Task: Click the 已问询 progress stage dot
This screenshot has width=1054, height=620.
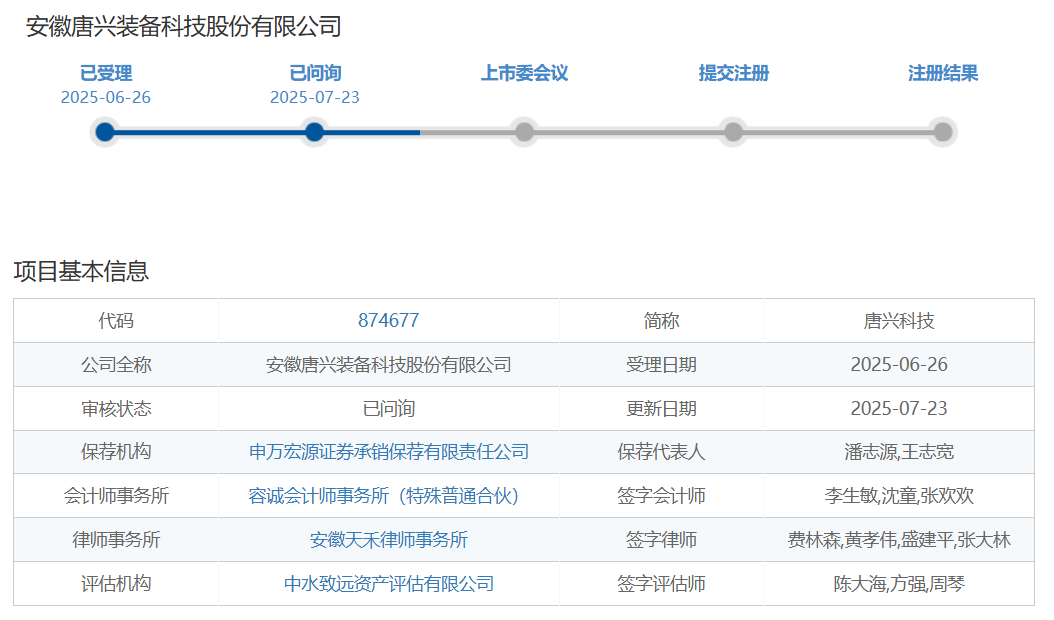Action: pos(315,132)
